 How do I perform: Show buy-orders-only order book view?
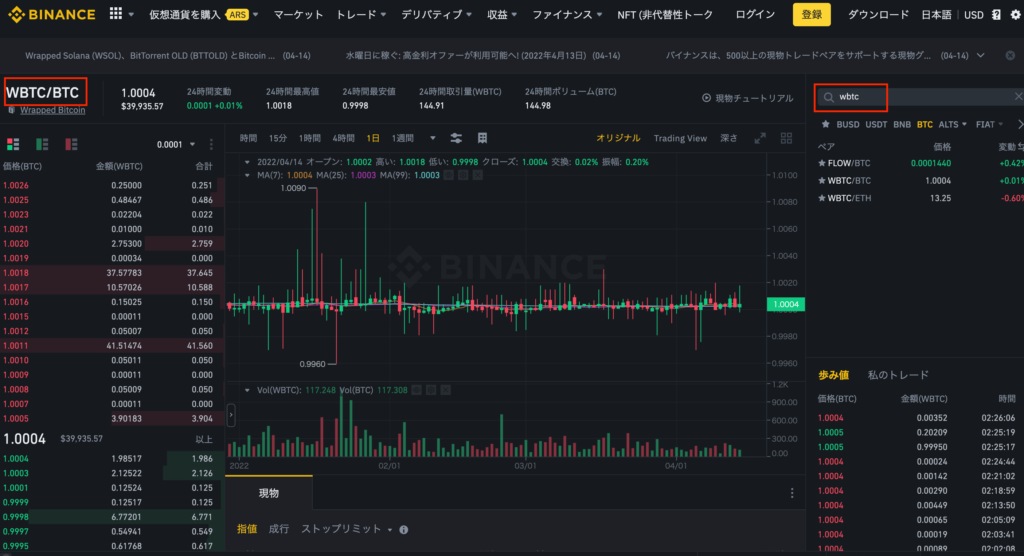click(x=42, y=144)
